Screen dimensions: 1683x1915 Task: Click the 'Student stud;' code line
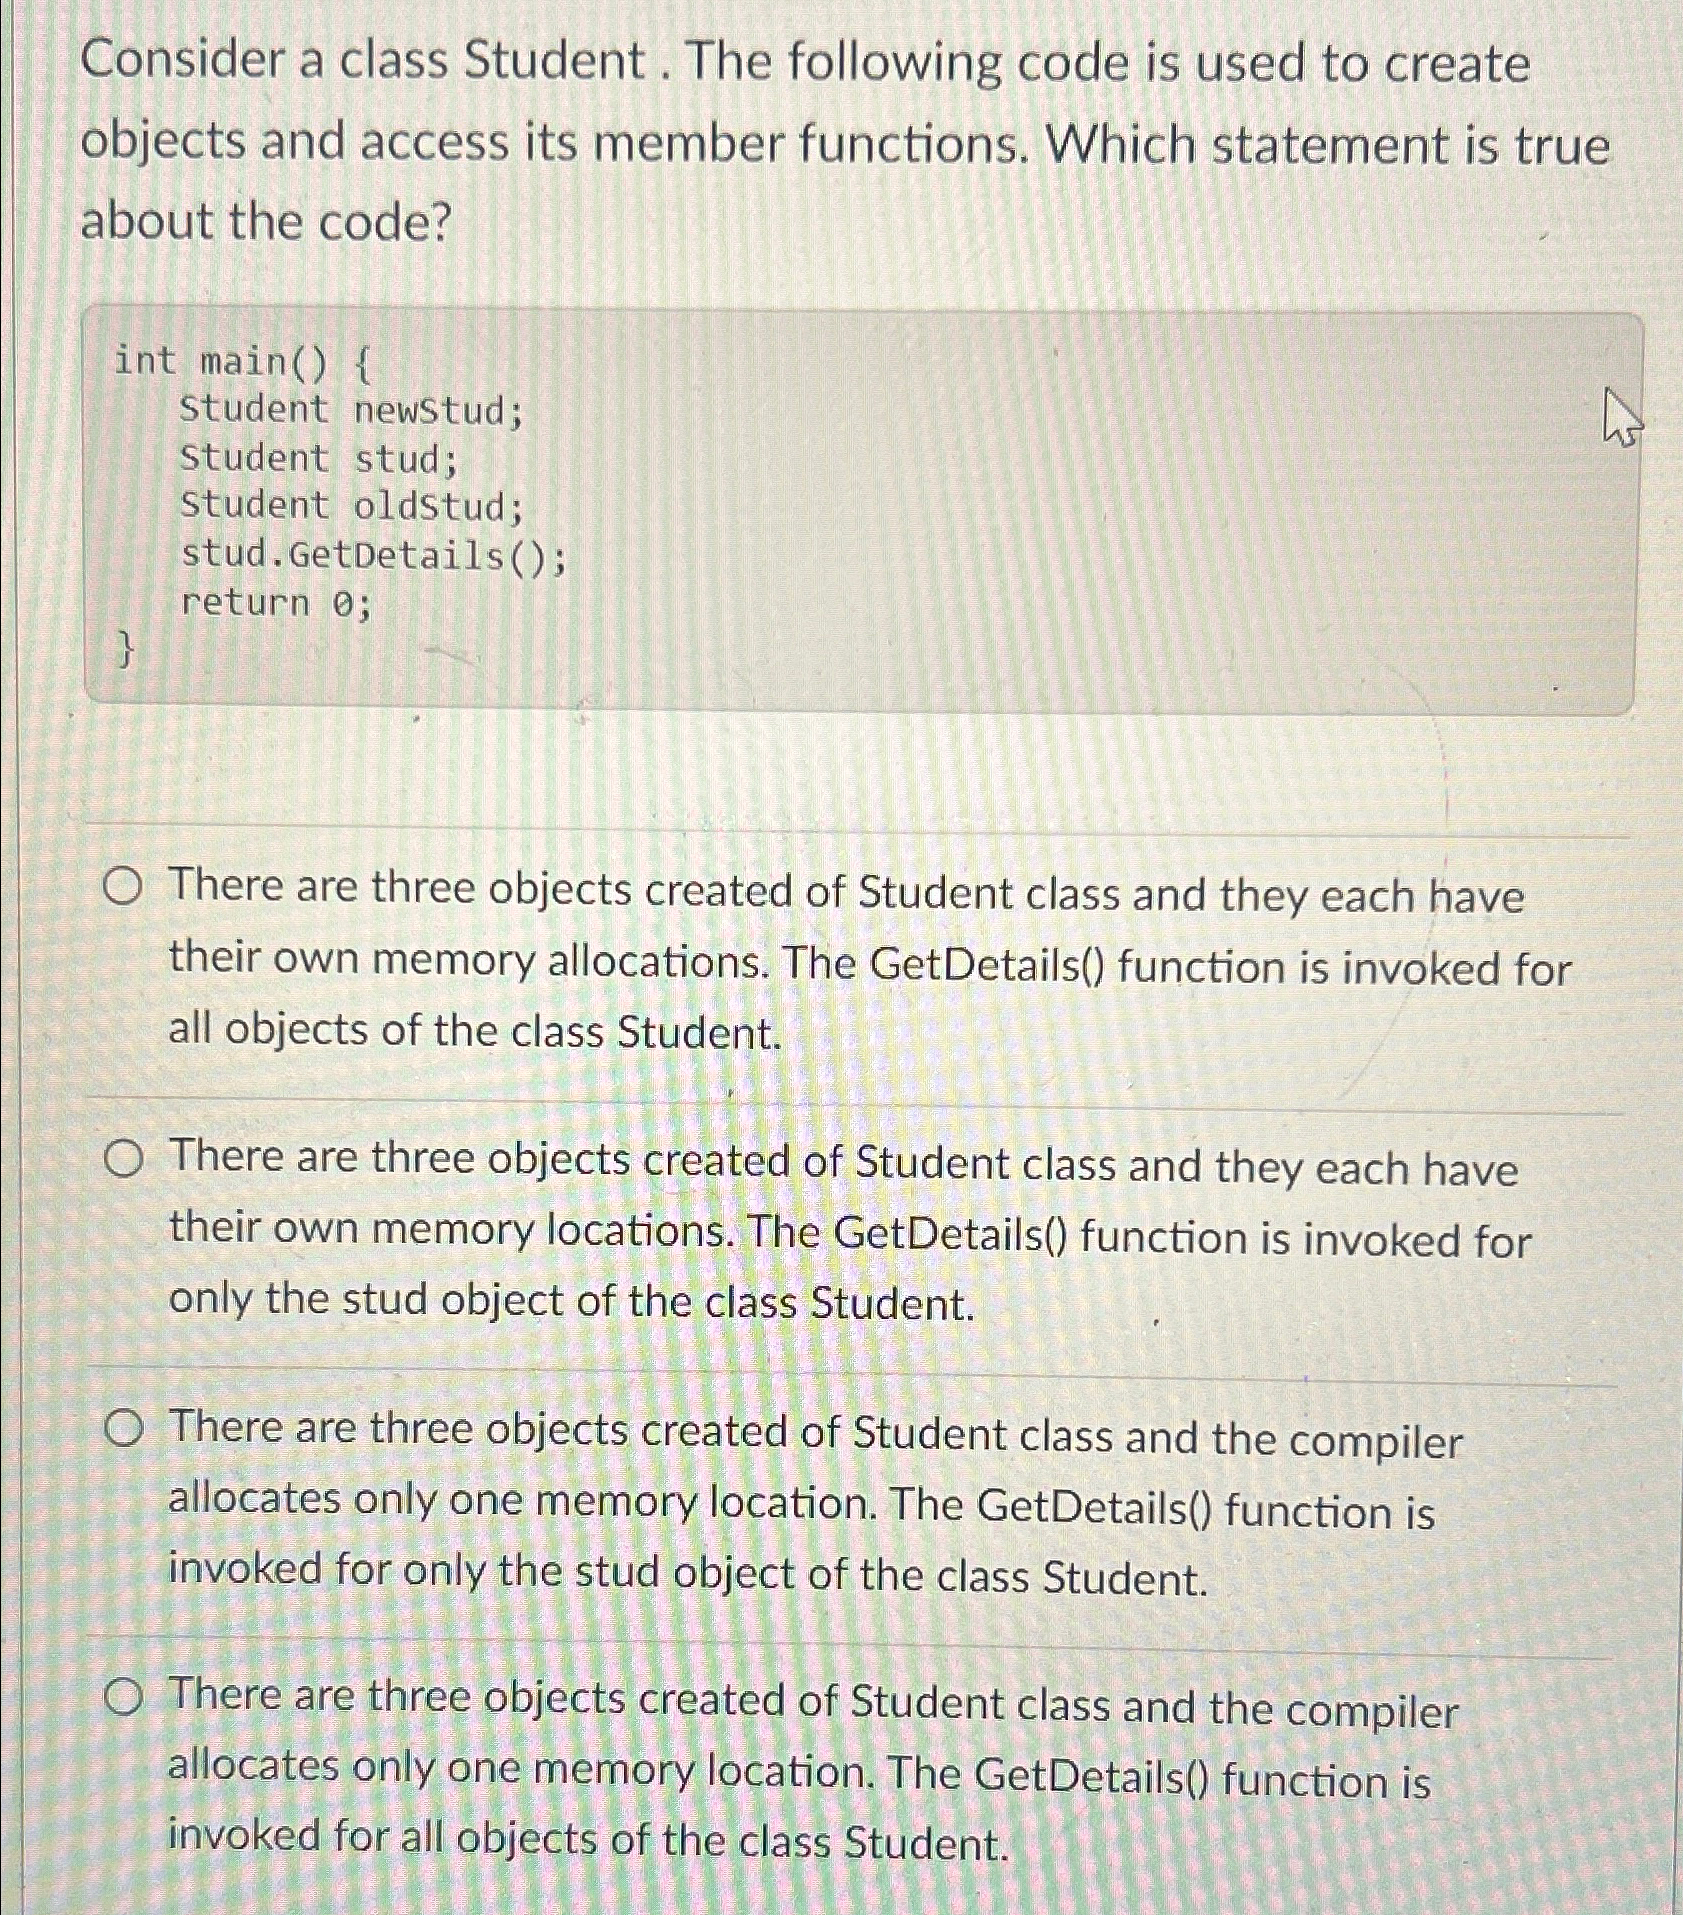(x=321, y=460)
